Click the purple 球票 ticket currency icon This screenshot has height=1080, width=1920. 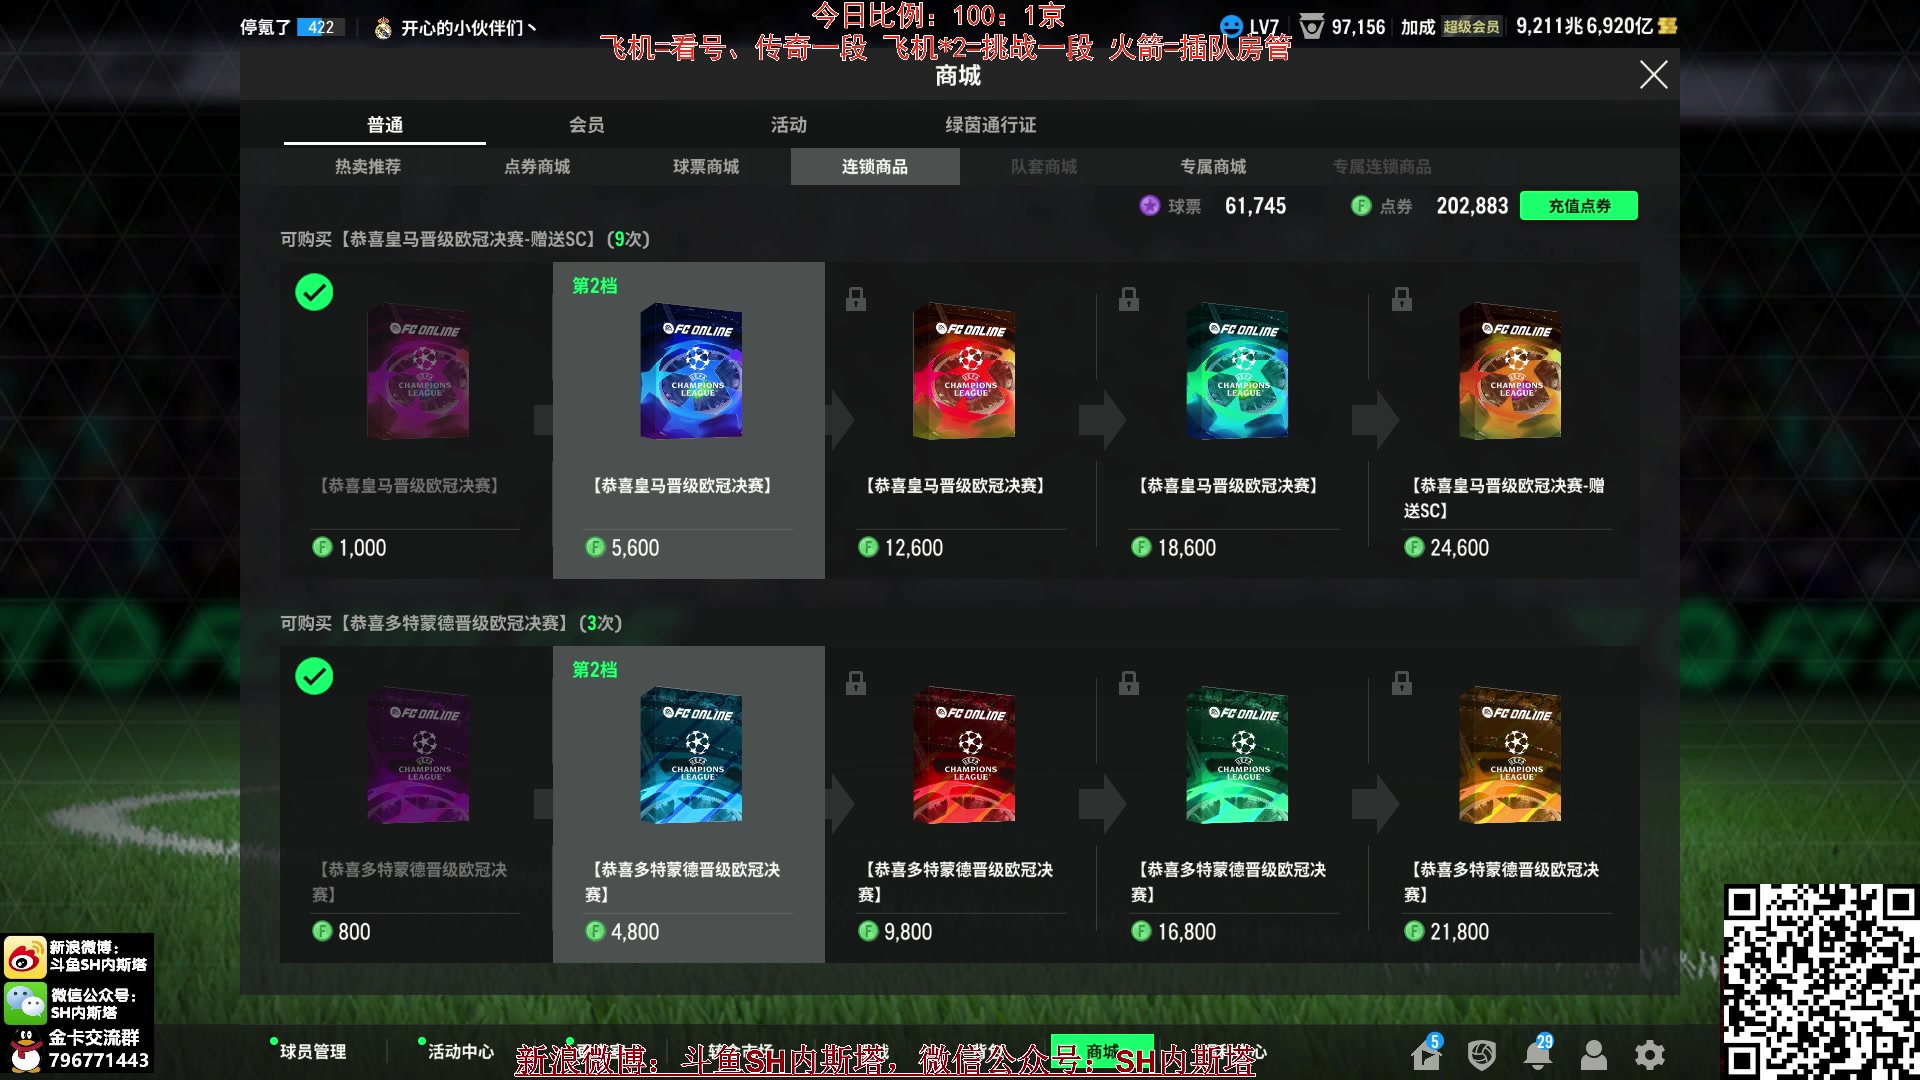1150,206
